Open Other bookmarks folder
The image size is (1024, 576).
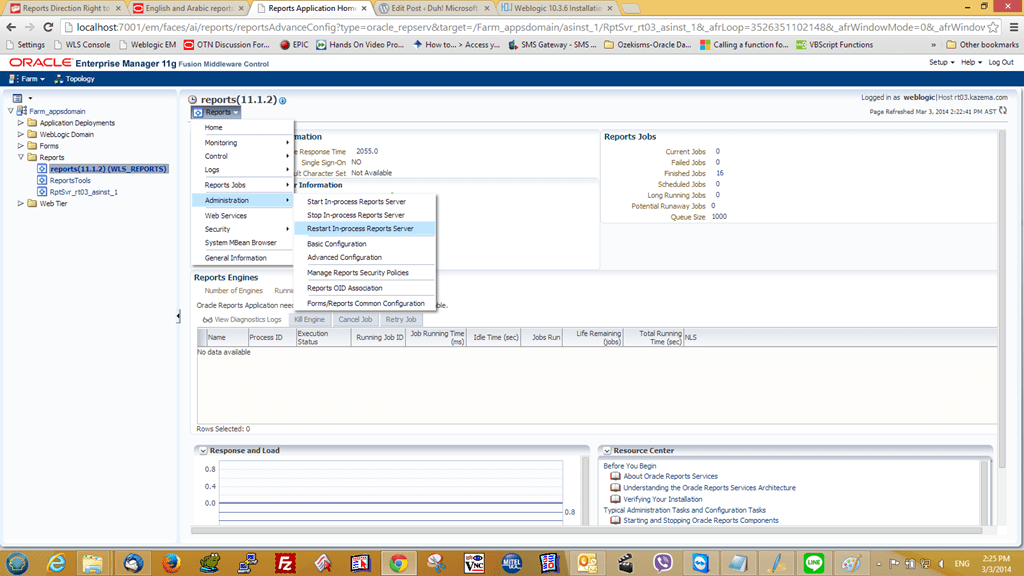(982, 44)
